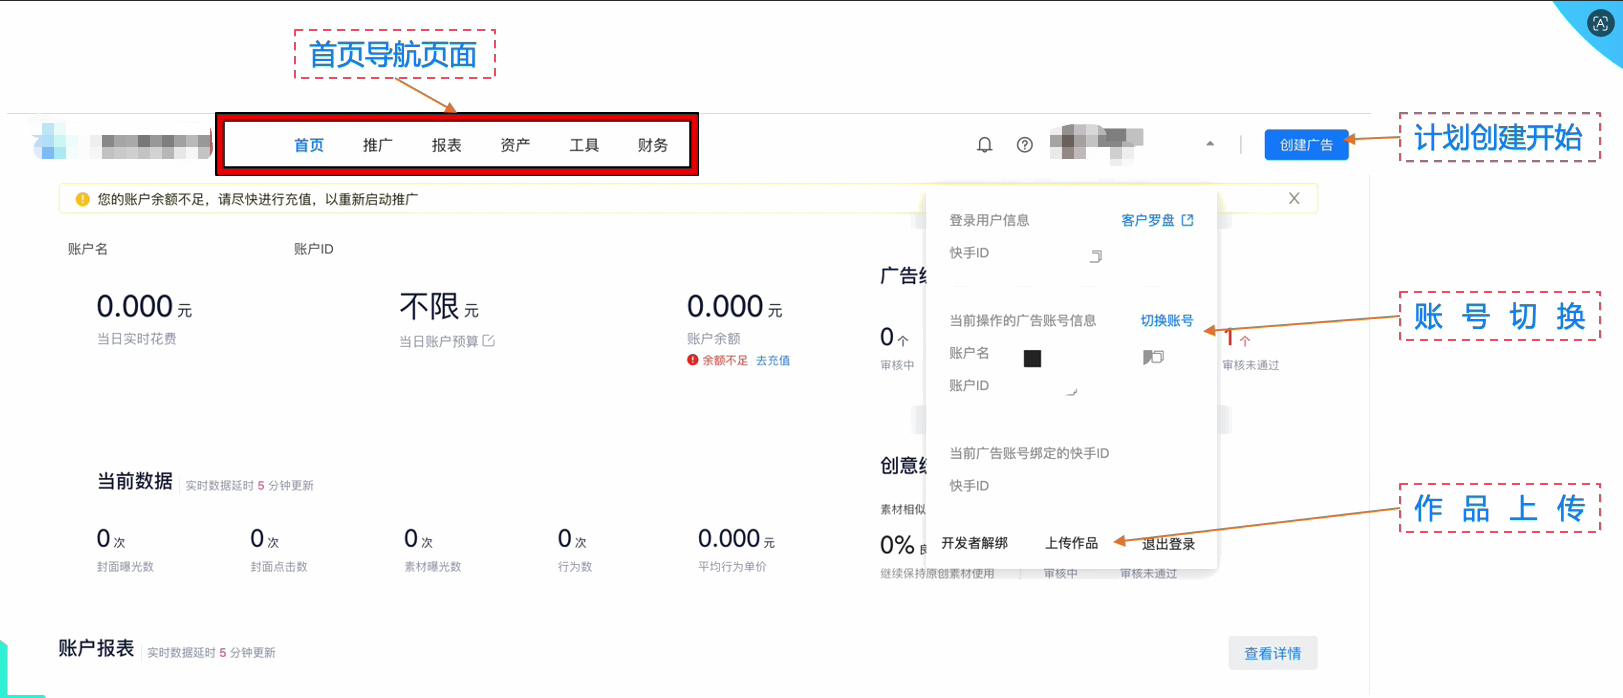1623x698 pixels.
Task: Open the 推广 navigation tab
Action: 378,145
